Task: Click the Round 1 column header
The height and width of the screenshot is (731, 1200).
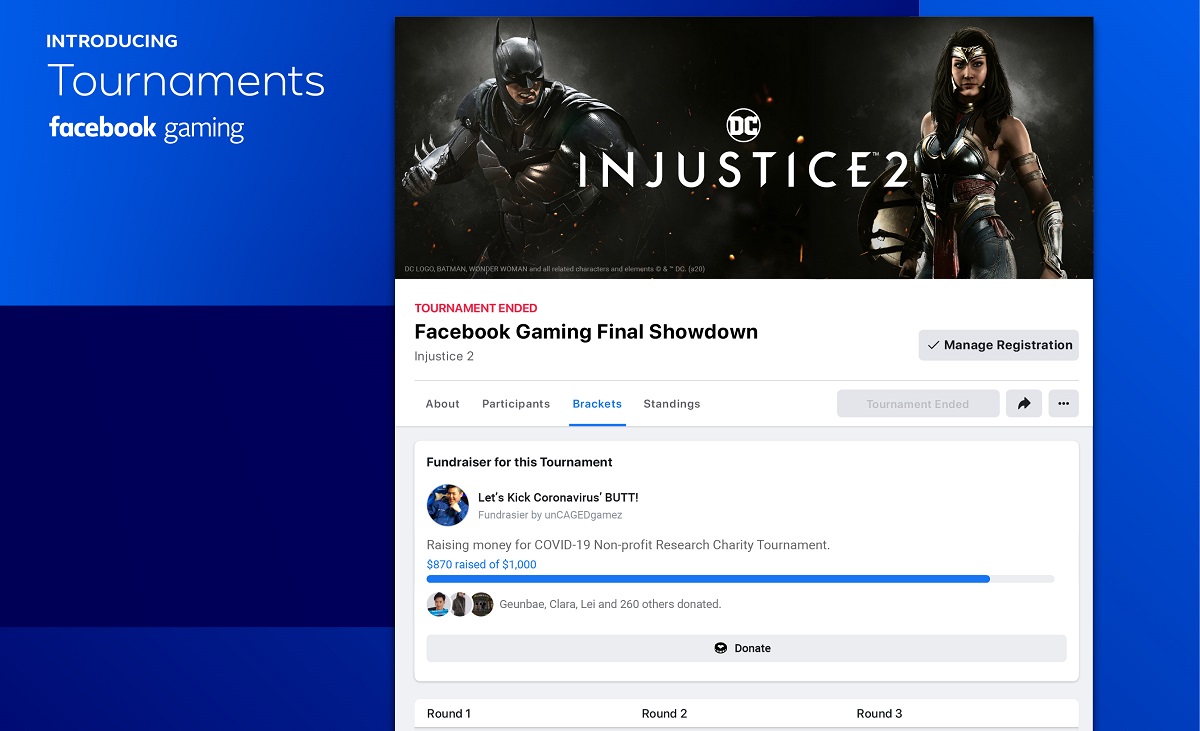Action: pos(449,714)
